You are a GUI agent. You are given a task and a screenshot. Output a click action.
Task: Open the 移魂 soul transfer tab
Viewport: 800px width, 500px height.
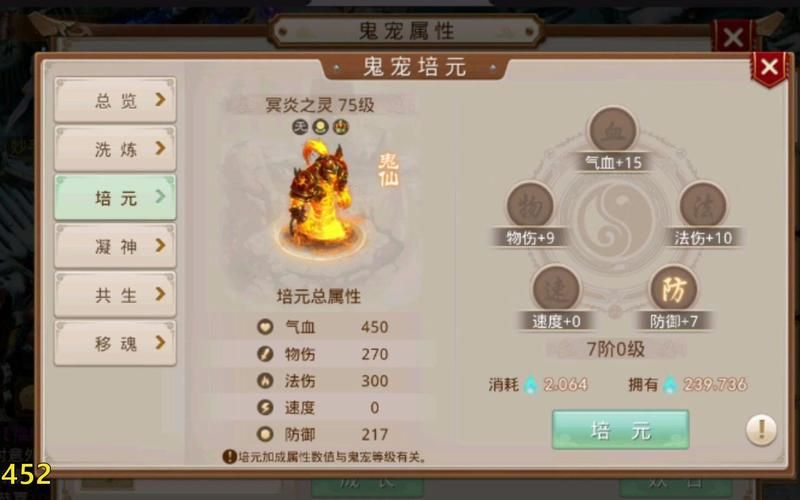pyautogui.click(x=115, y=343)
